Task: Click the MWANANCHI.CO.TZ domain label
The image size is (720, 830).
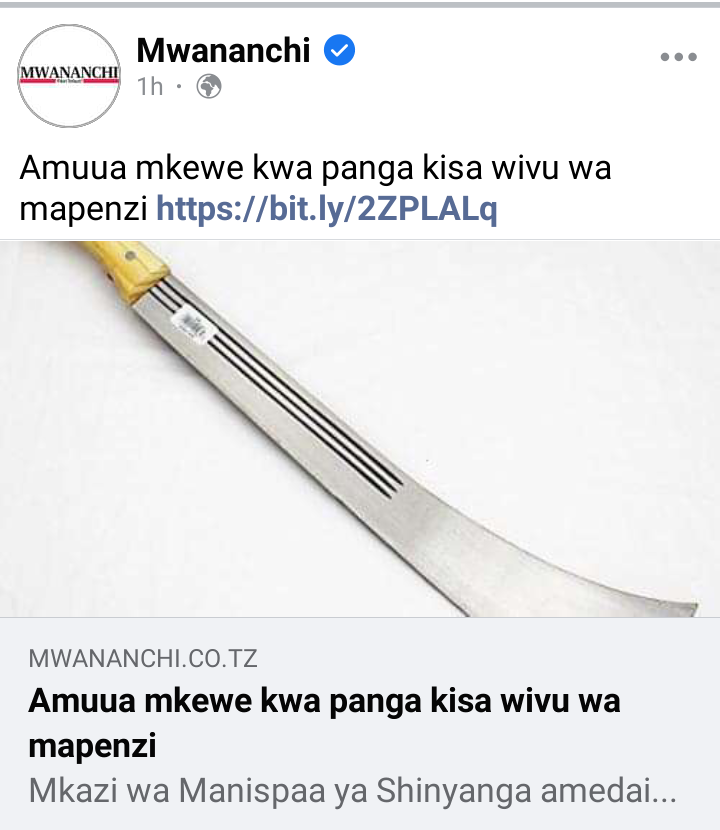Action: pyautogui.click(x=143, y=658)
